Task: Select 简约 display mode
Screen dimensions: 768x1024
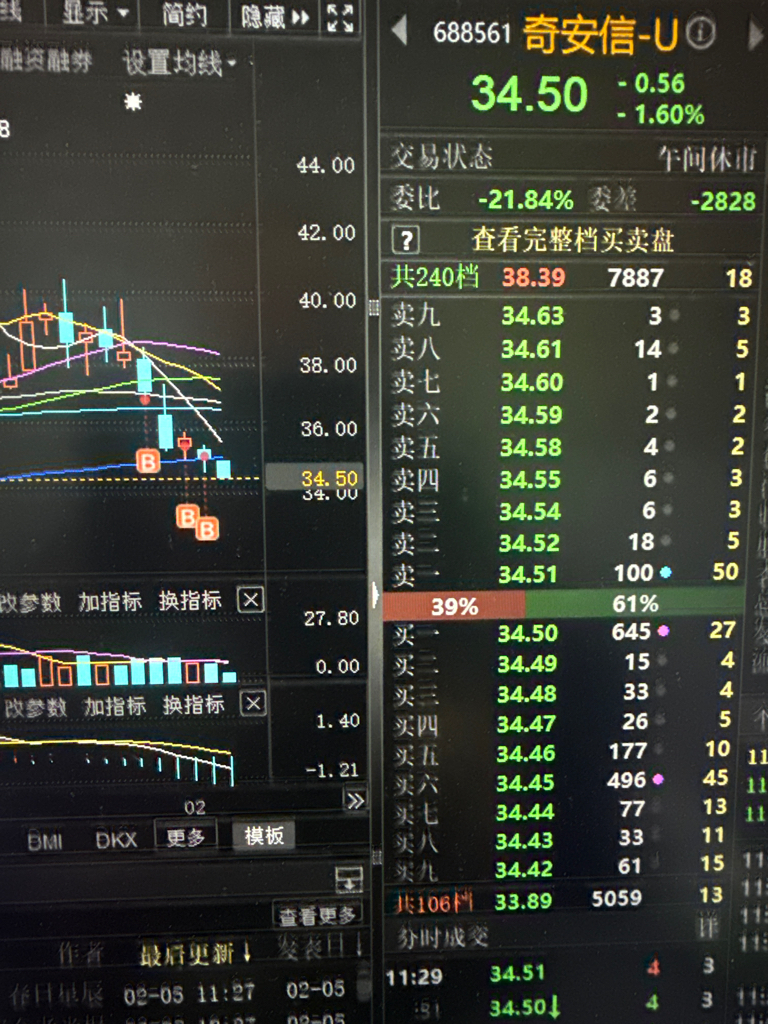Action: click(184, 14)
